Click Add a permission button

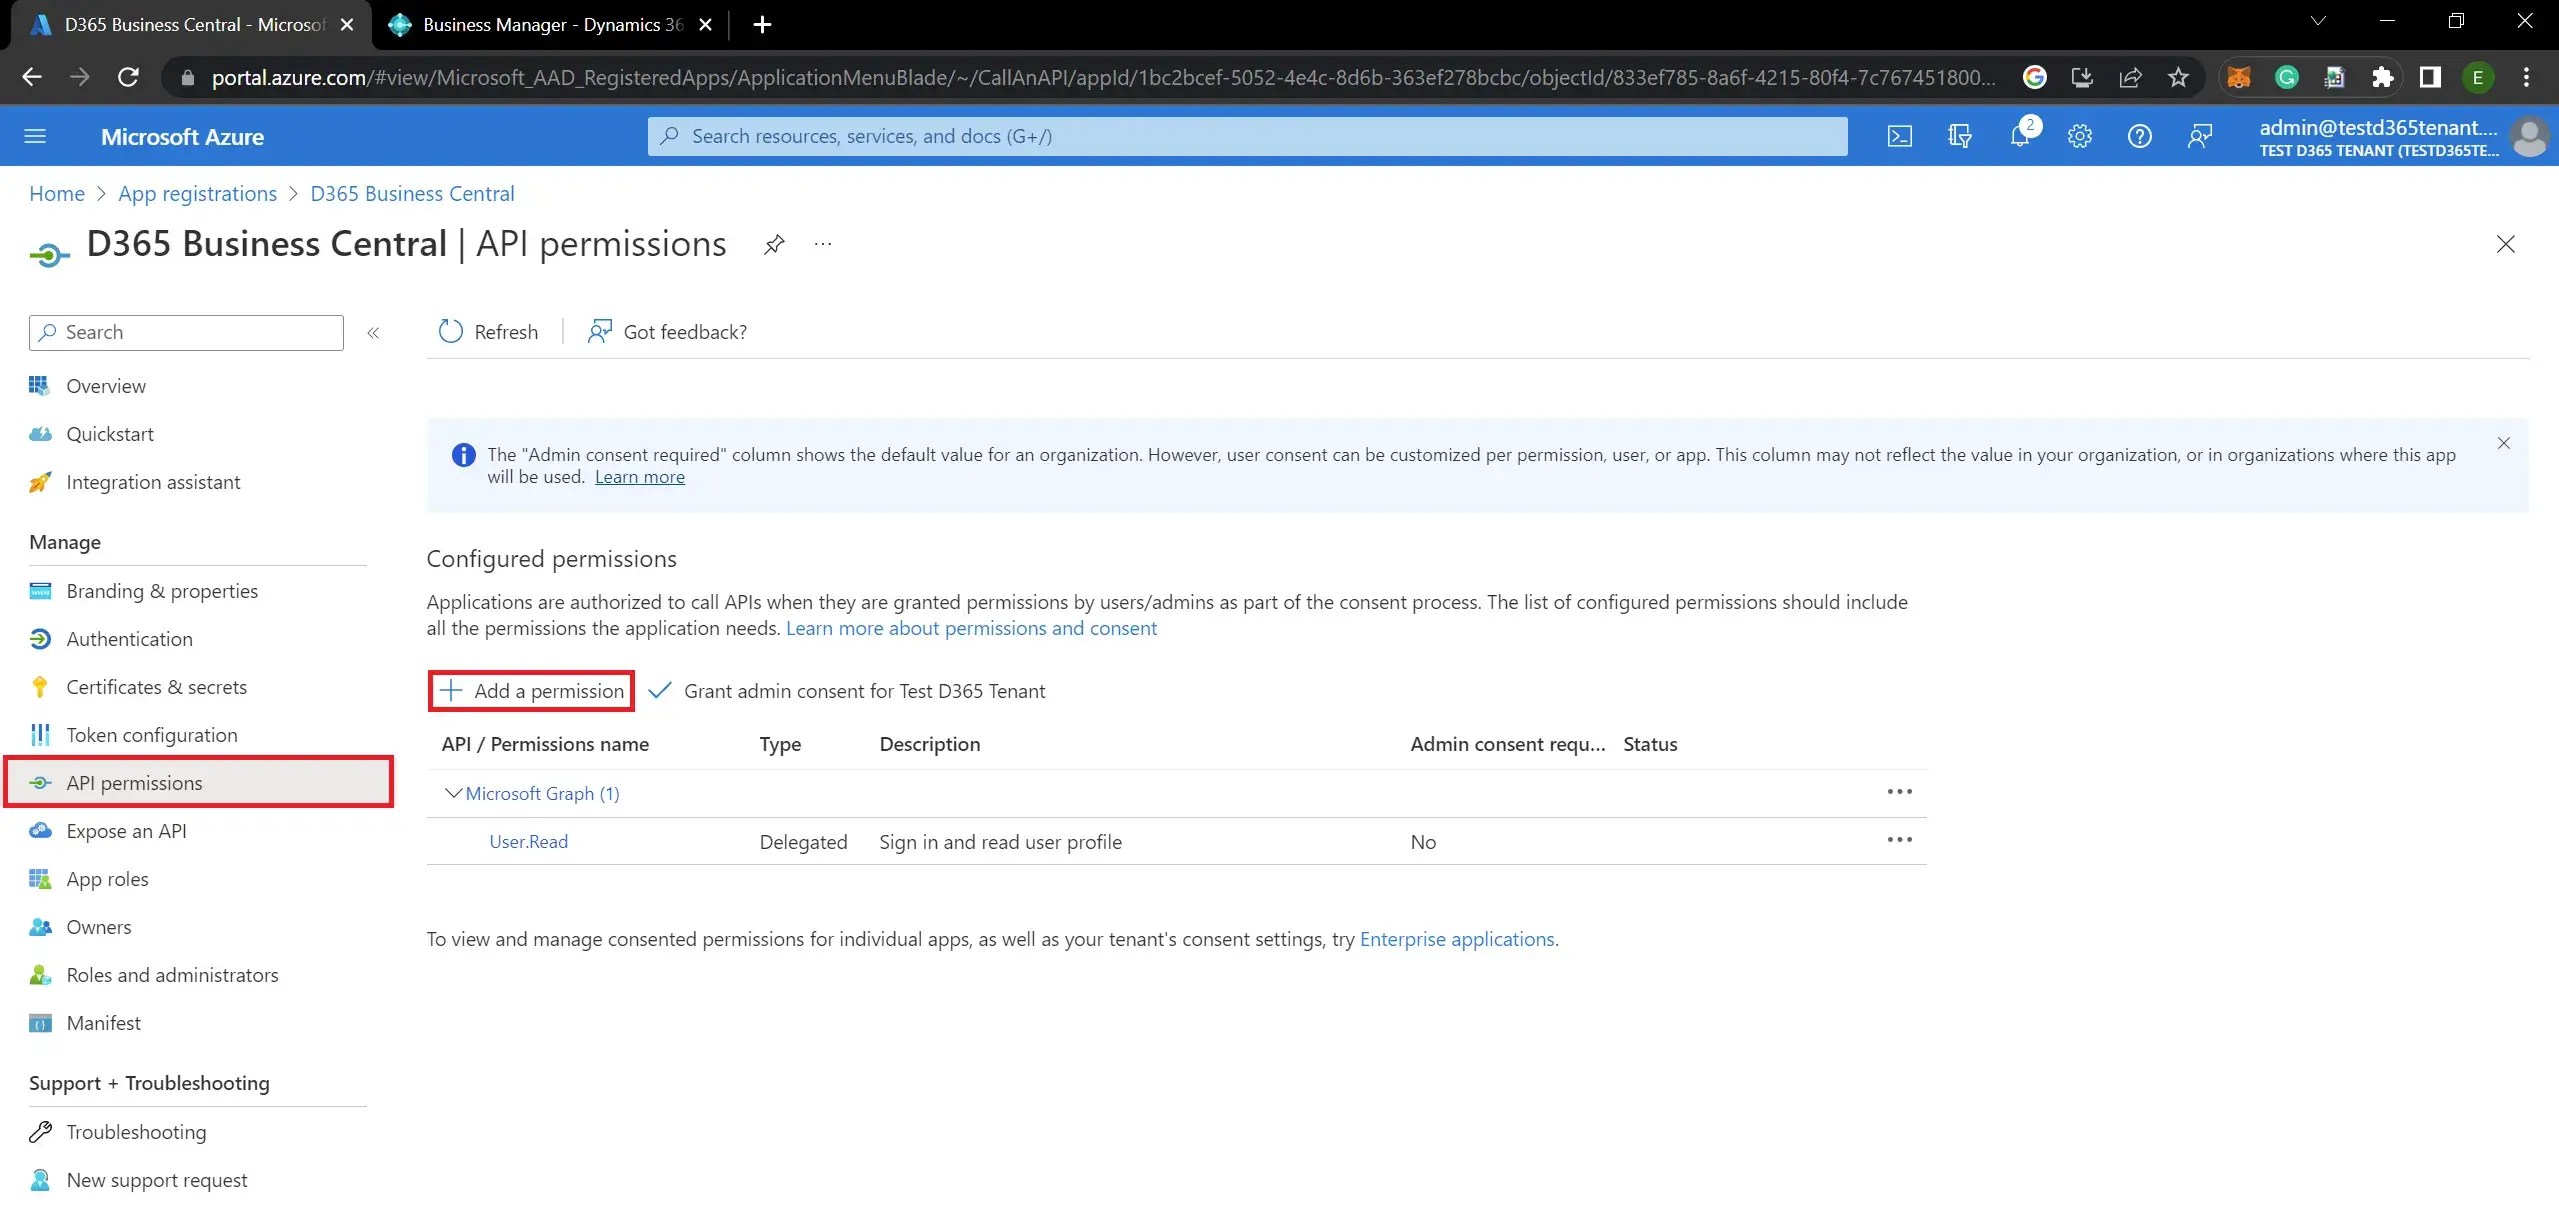point(531,691)
